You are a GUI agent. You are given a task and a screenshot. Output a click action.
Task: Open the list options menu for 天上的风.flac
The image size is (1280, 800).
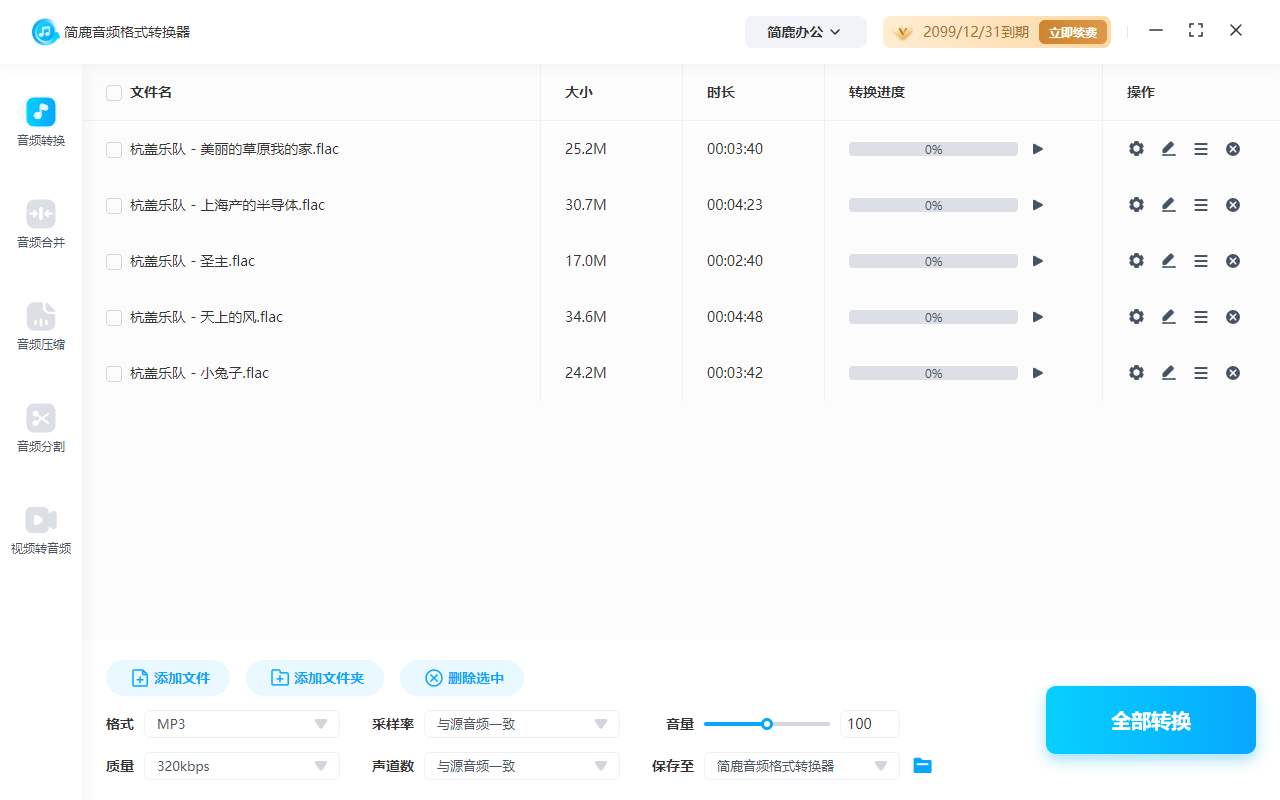(1201, 316)
